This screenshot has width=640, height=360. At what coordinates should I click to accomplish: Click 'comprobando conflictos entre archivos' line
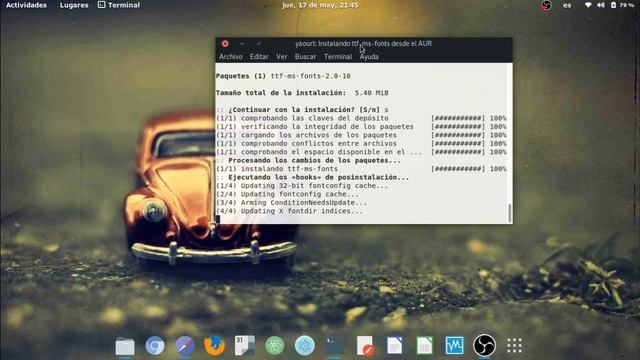tap(306, 143)
